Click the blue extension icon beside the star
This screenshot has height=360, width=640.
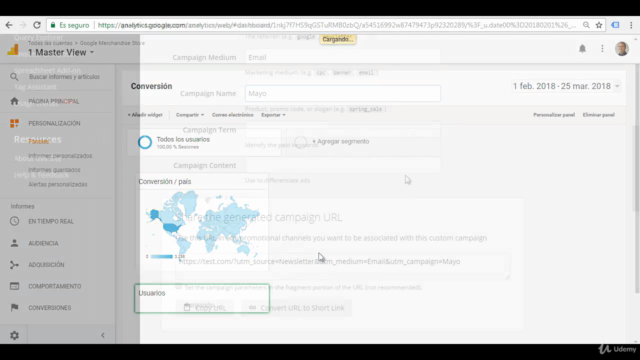(616, 25)
